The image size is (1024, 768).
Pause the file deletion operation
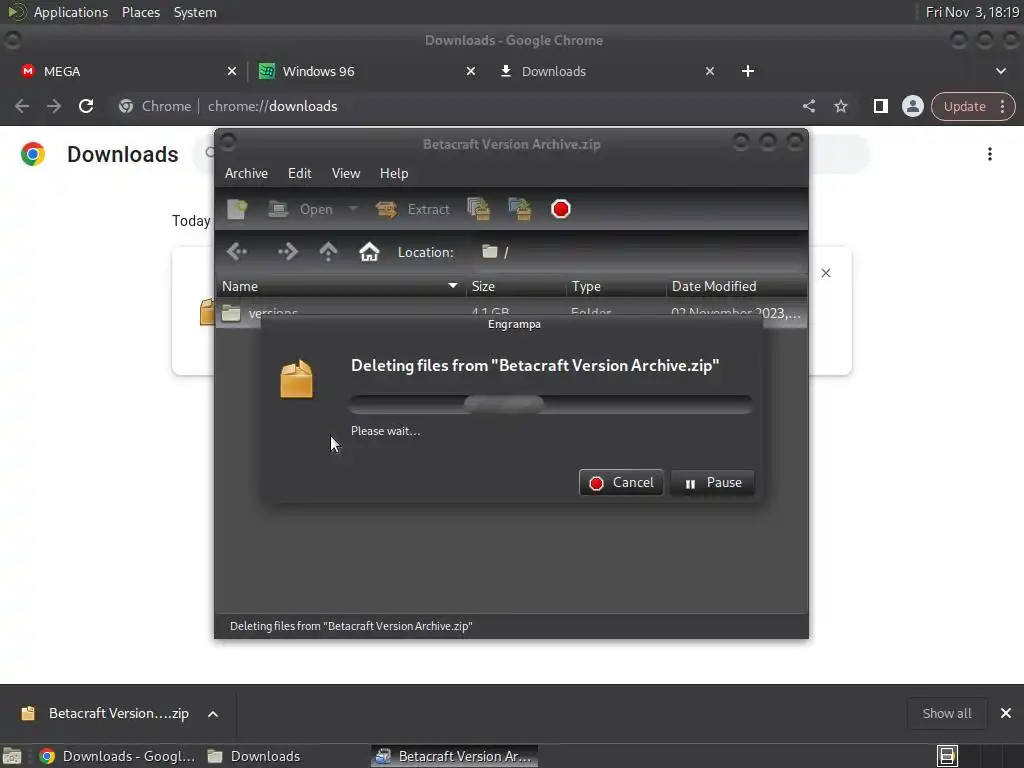(712, 483)
